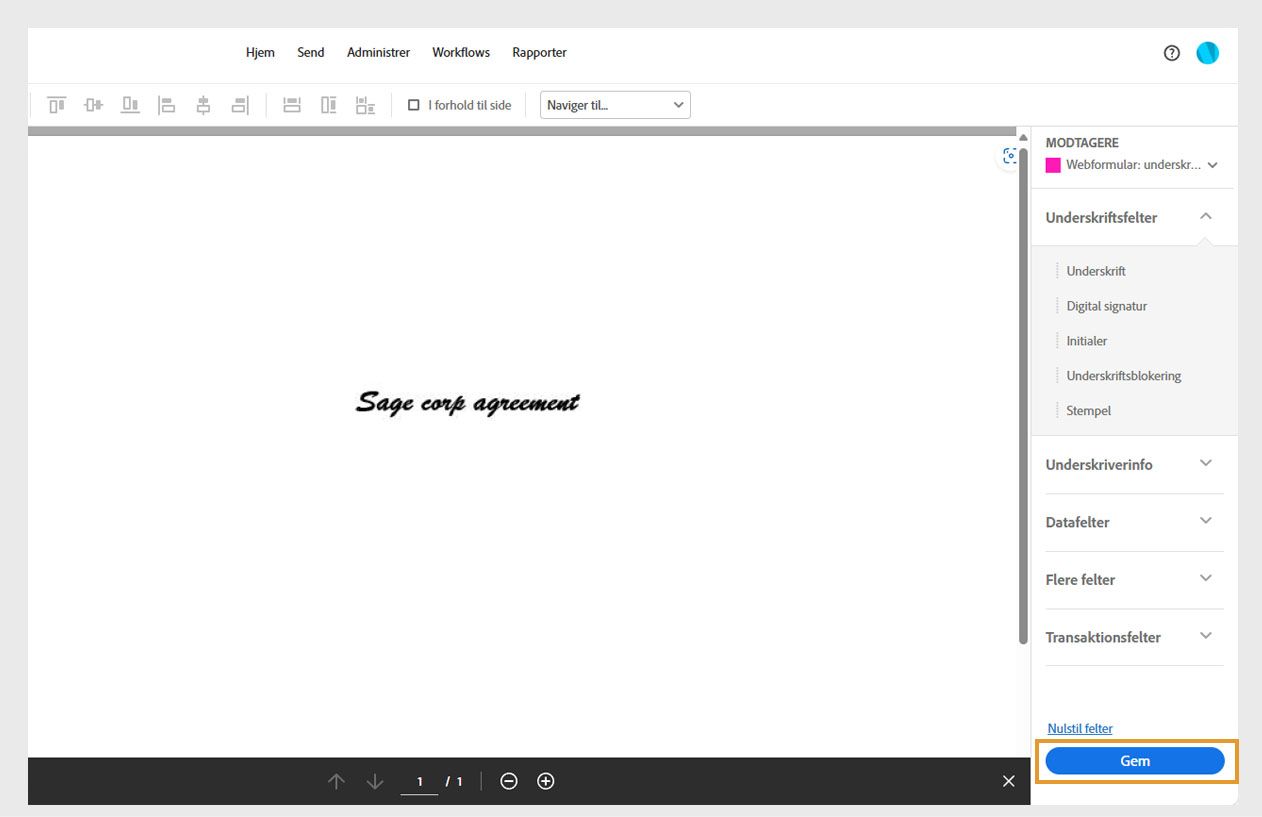Image resolution: width=1262 pixels, height=817 pixels.
Task: Click the field detection icon above the scrollbar
Action: pos(1010,156)
